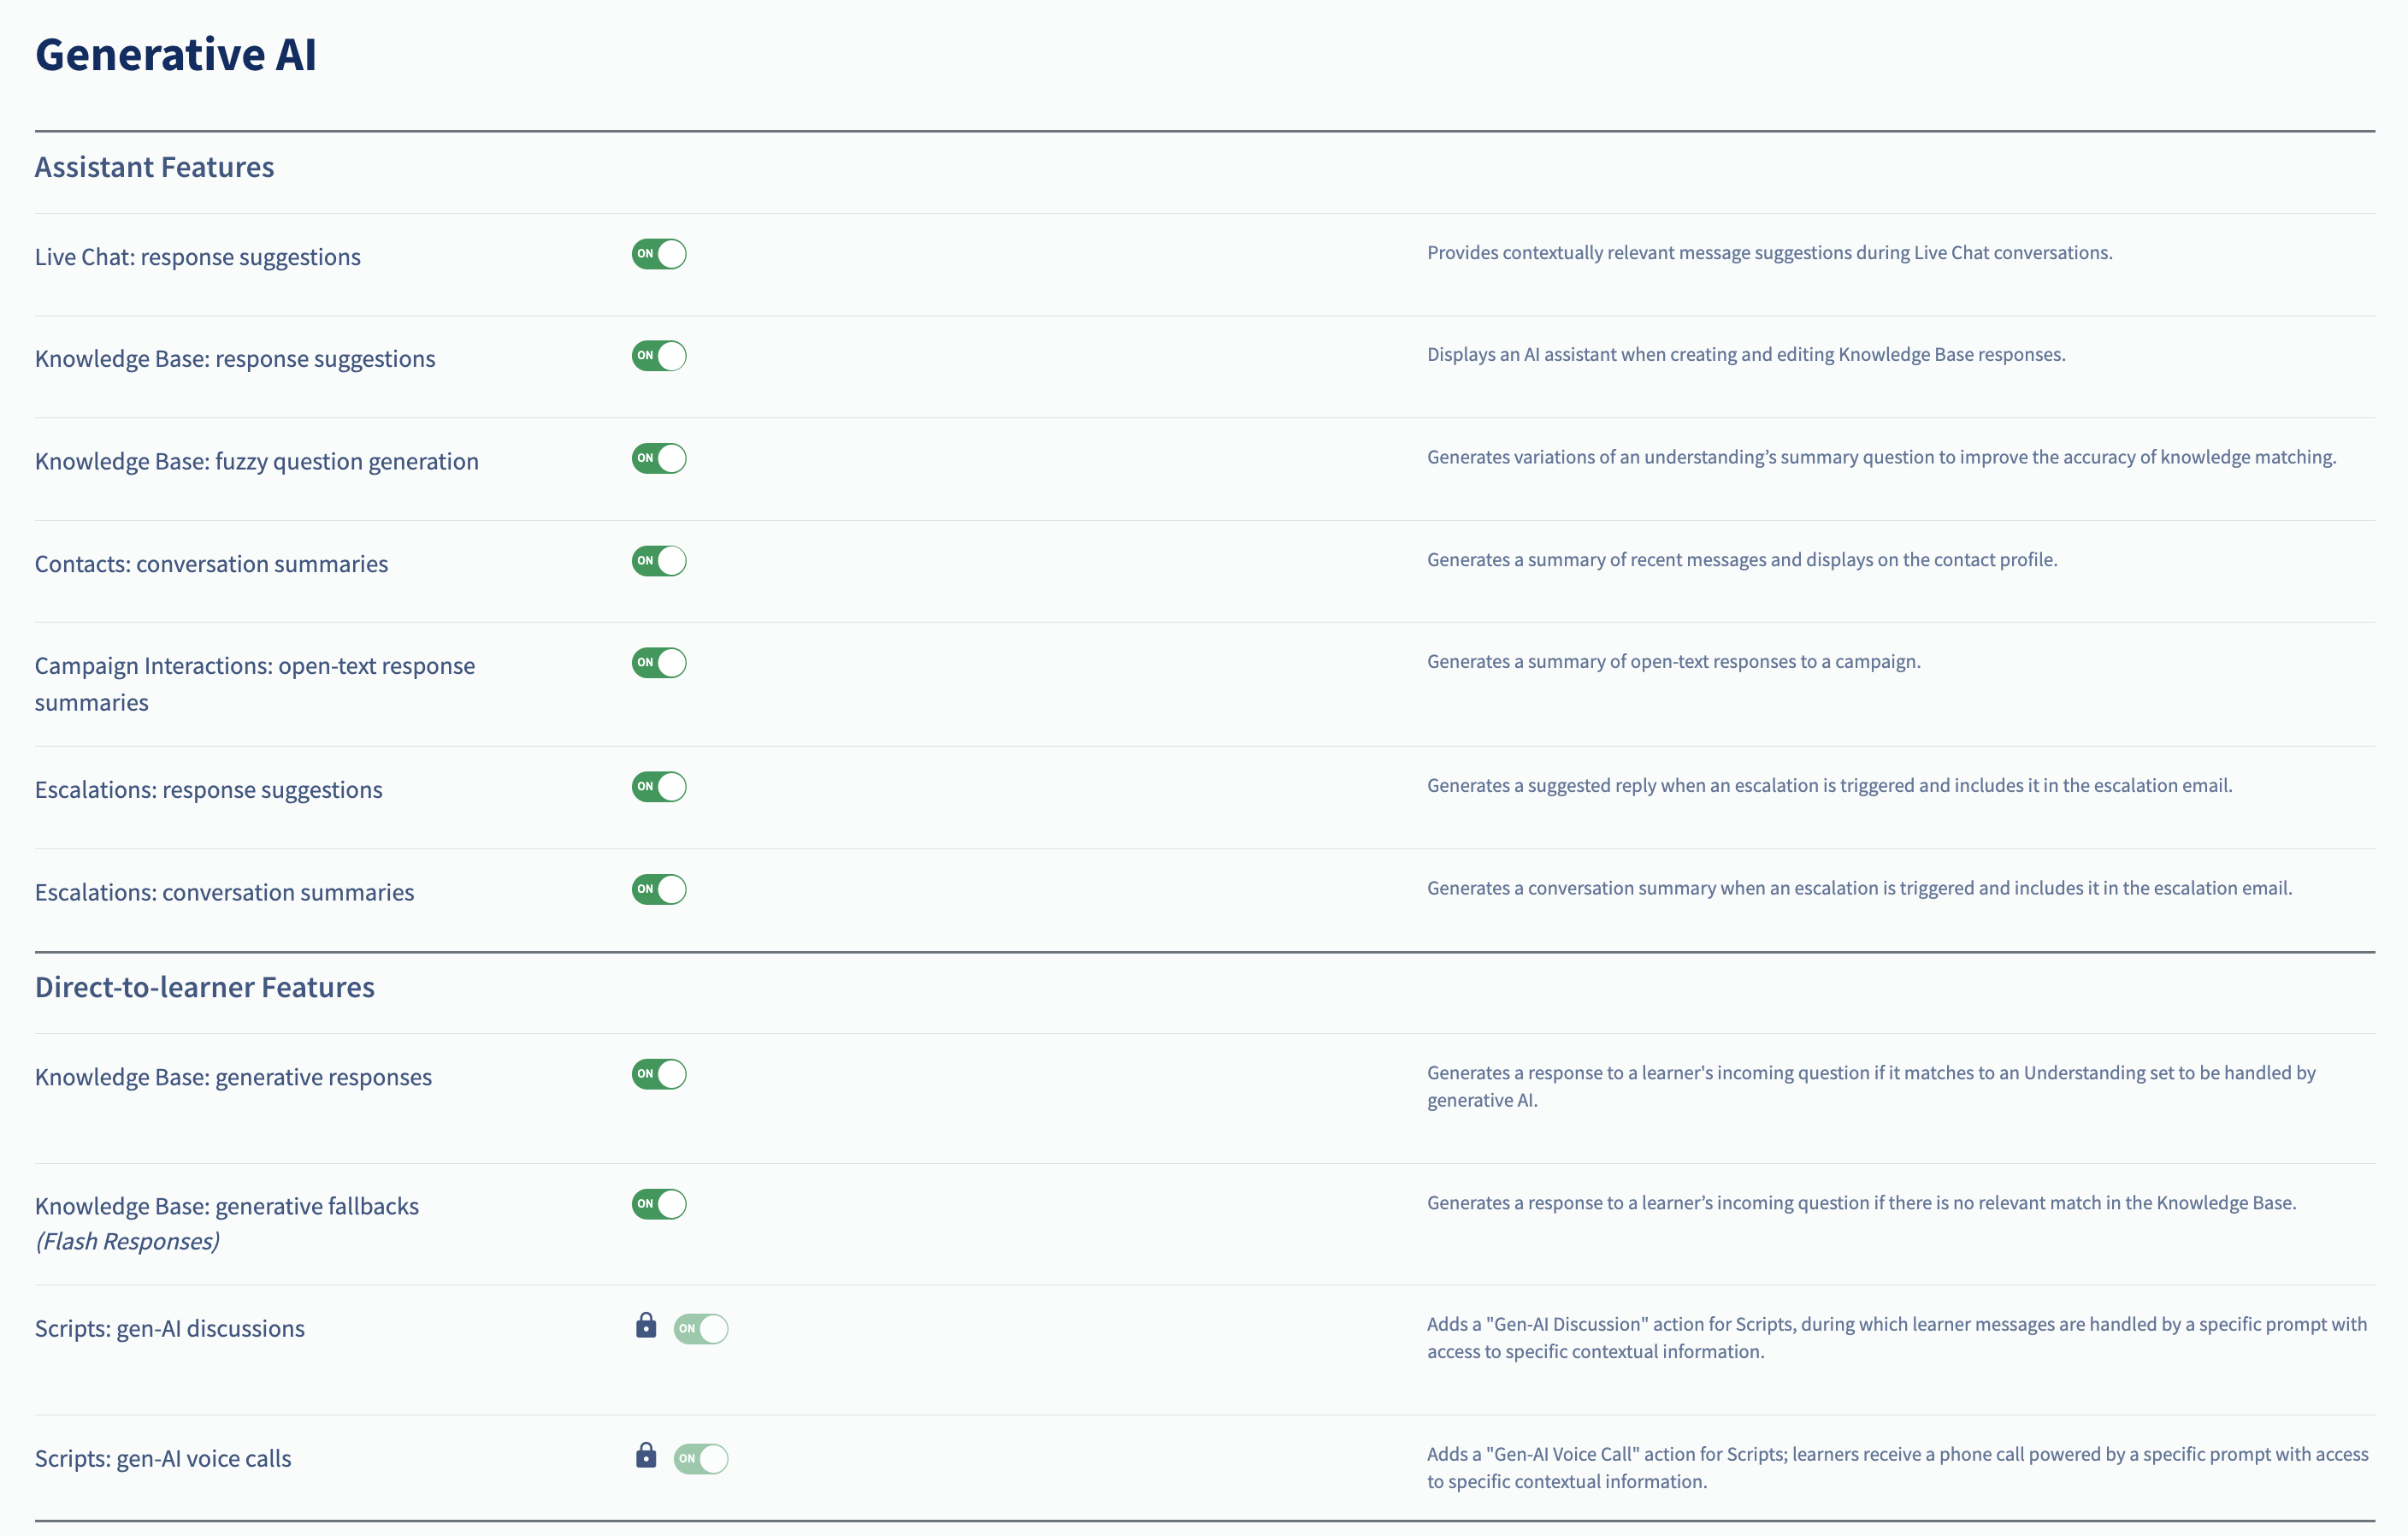Click the Gen-AI Discussion action description
2408x1536 pixels.
coord(1896,1338)
